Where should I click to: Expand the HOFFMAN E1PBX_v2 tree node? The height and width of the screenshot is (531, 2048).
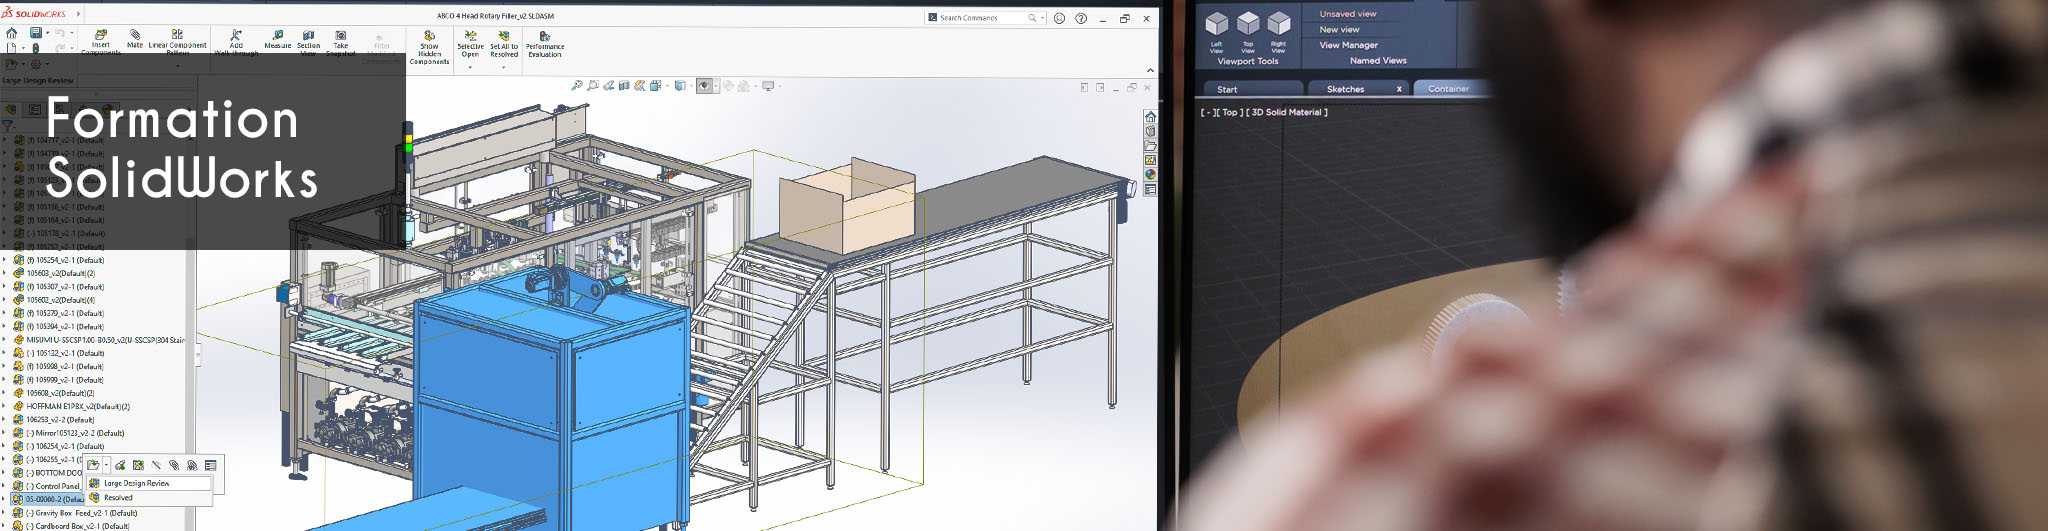click(4, 406)
